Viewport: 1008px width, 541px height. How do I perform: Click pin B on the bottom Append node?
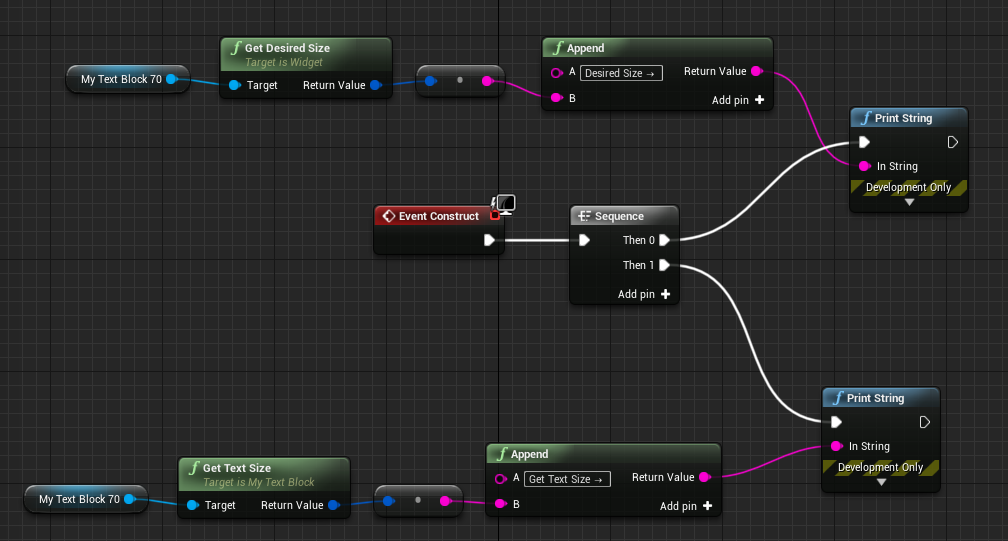click(x=501, y=504)
